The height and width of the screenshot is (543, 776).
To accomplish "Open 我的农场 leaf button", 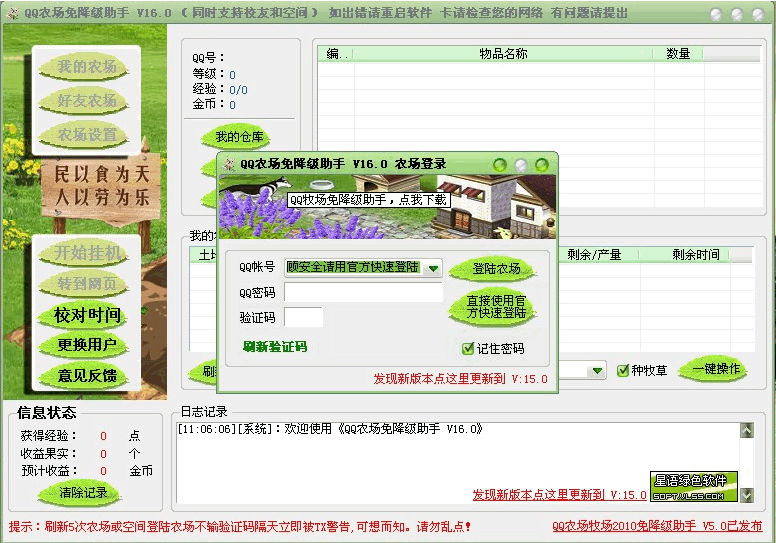I will pyautogui.click(x=85, y=67).
